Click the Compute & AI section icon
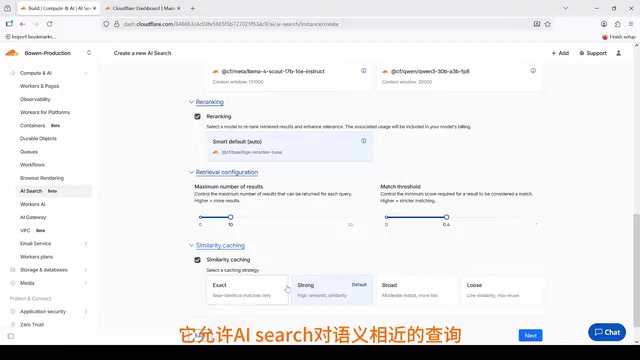This screenshot has width=640, height=360. tap(12, 73)
